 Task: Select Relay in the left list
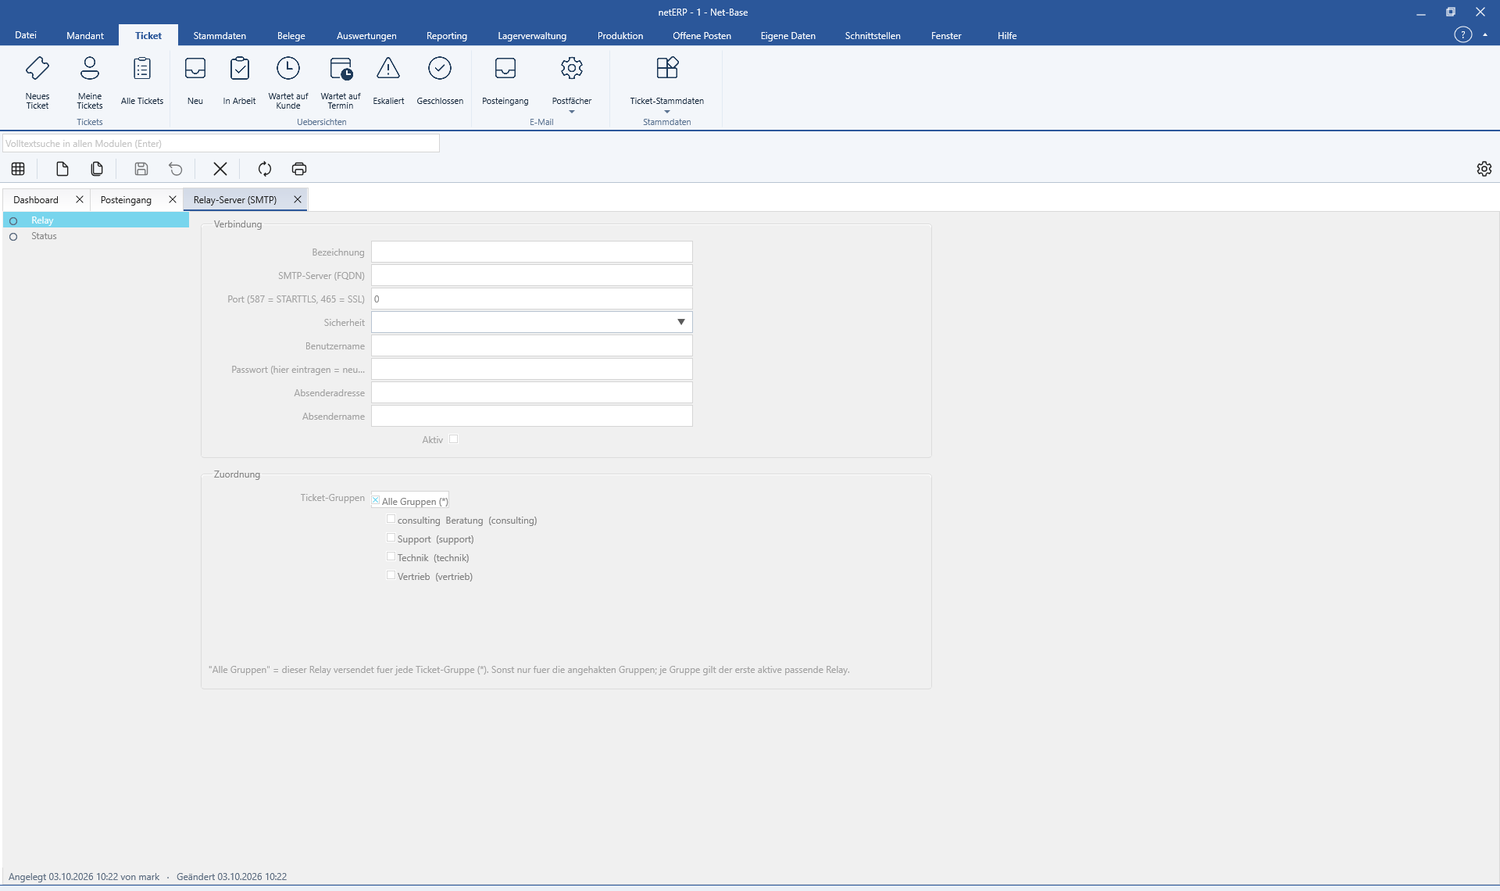click(x=96, y=220)
